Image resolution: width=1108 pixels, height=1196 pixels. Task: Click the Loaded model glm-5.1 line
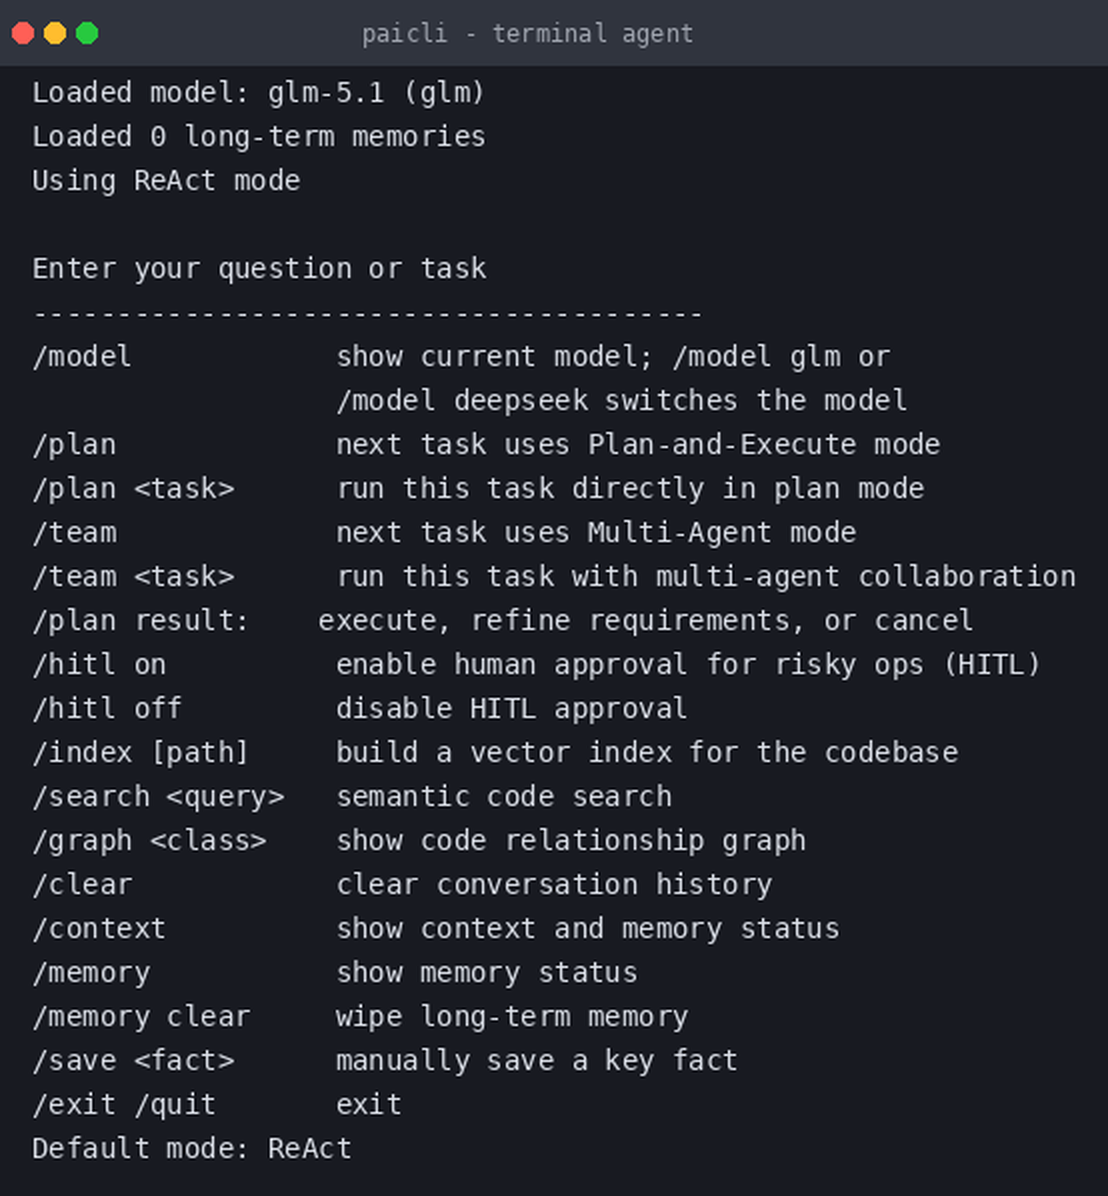click(x=259, y=92)
